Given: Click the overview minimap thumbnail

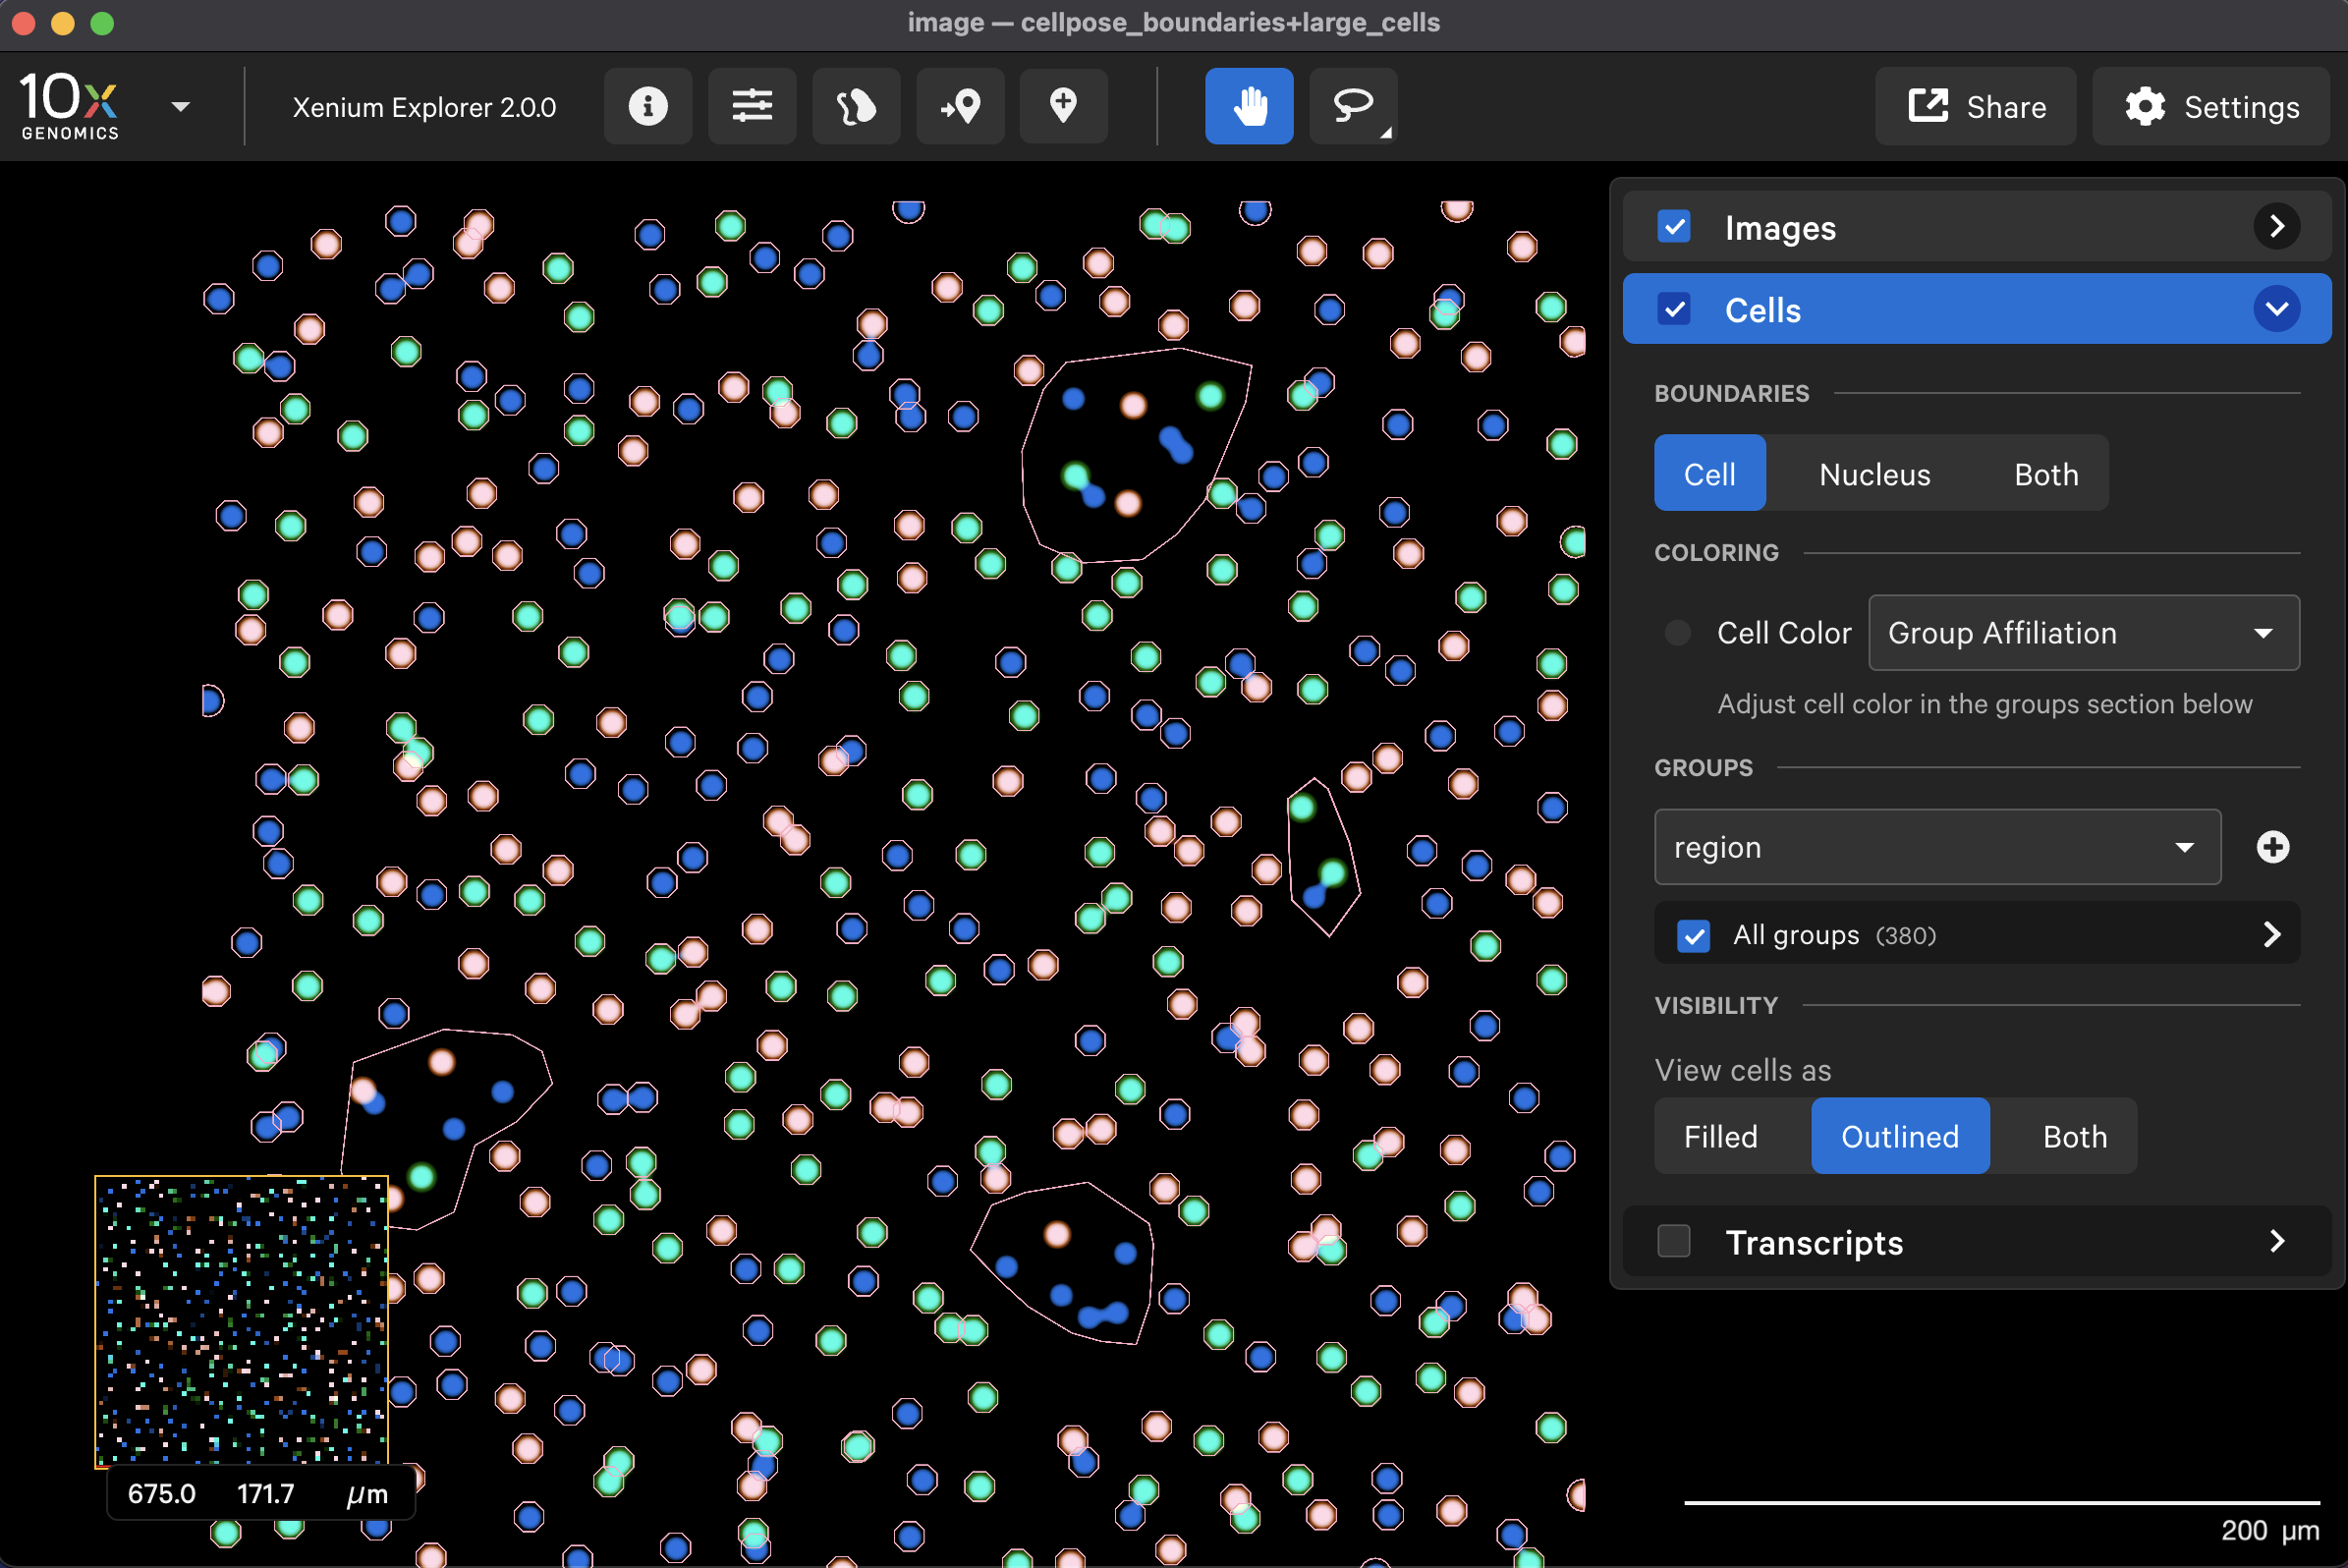Looking at the screenshot, I should pos(241,1320).
